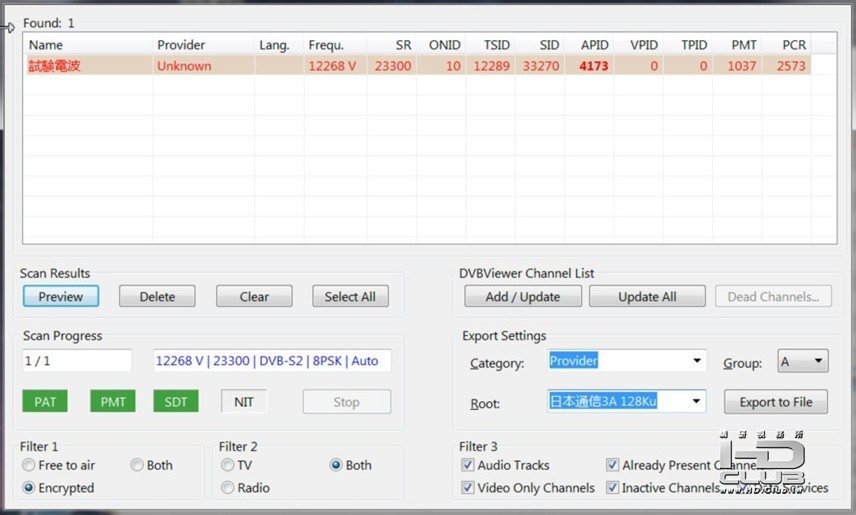
Task: Select the SDT indicator
Action: tap(176, 401)
